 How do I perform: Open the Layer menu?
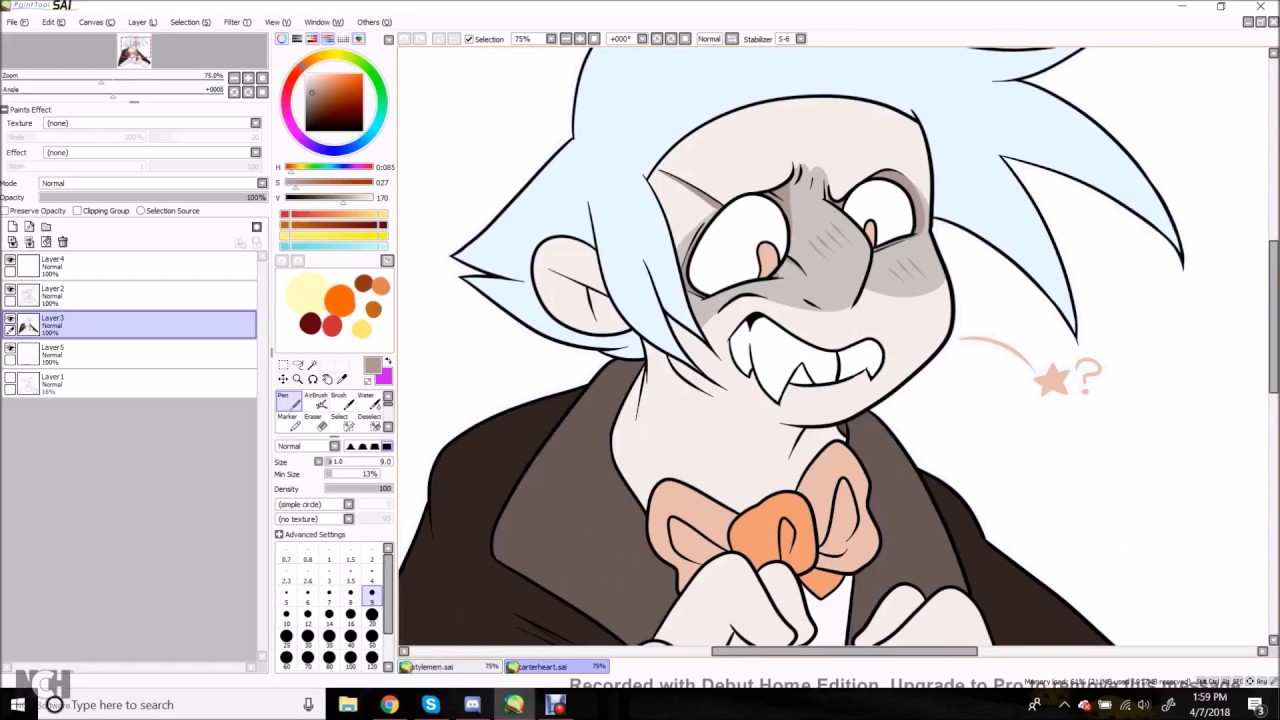click(x=142, y=22)
